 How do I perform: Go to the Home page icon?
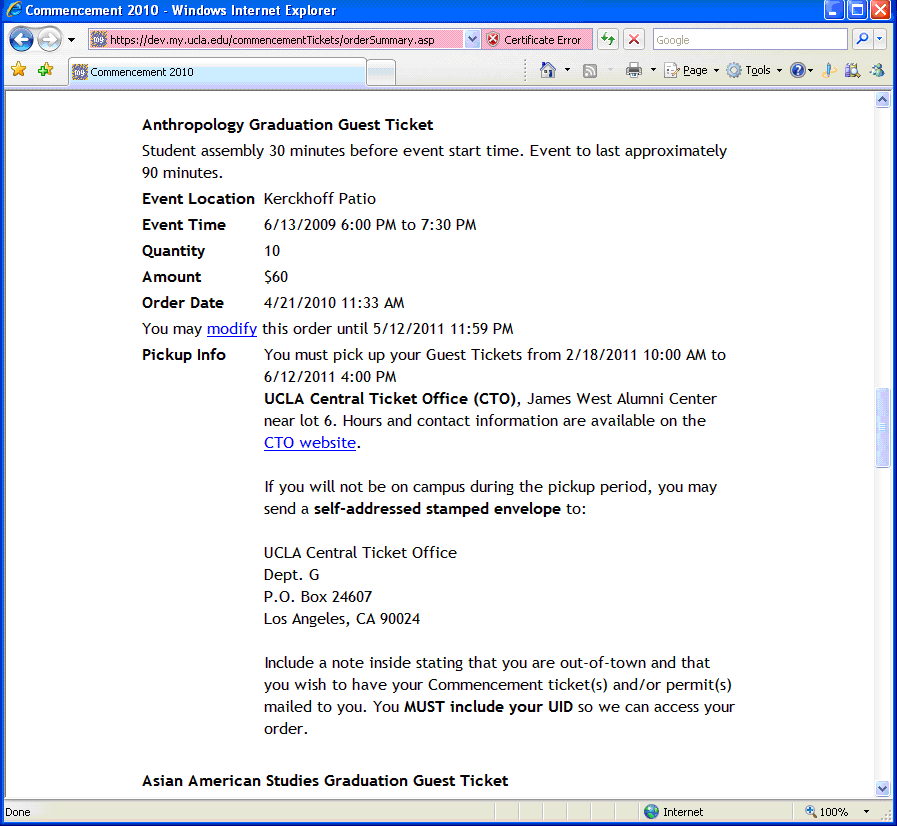coord(547,70)
